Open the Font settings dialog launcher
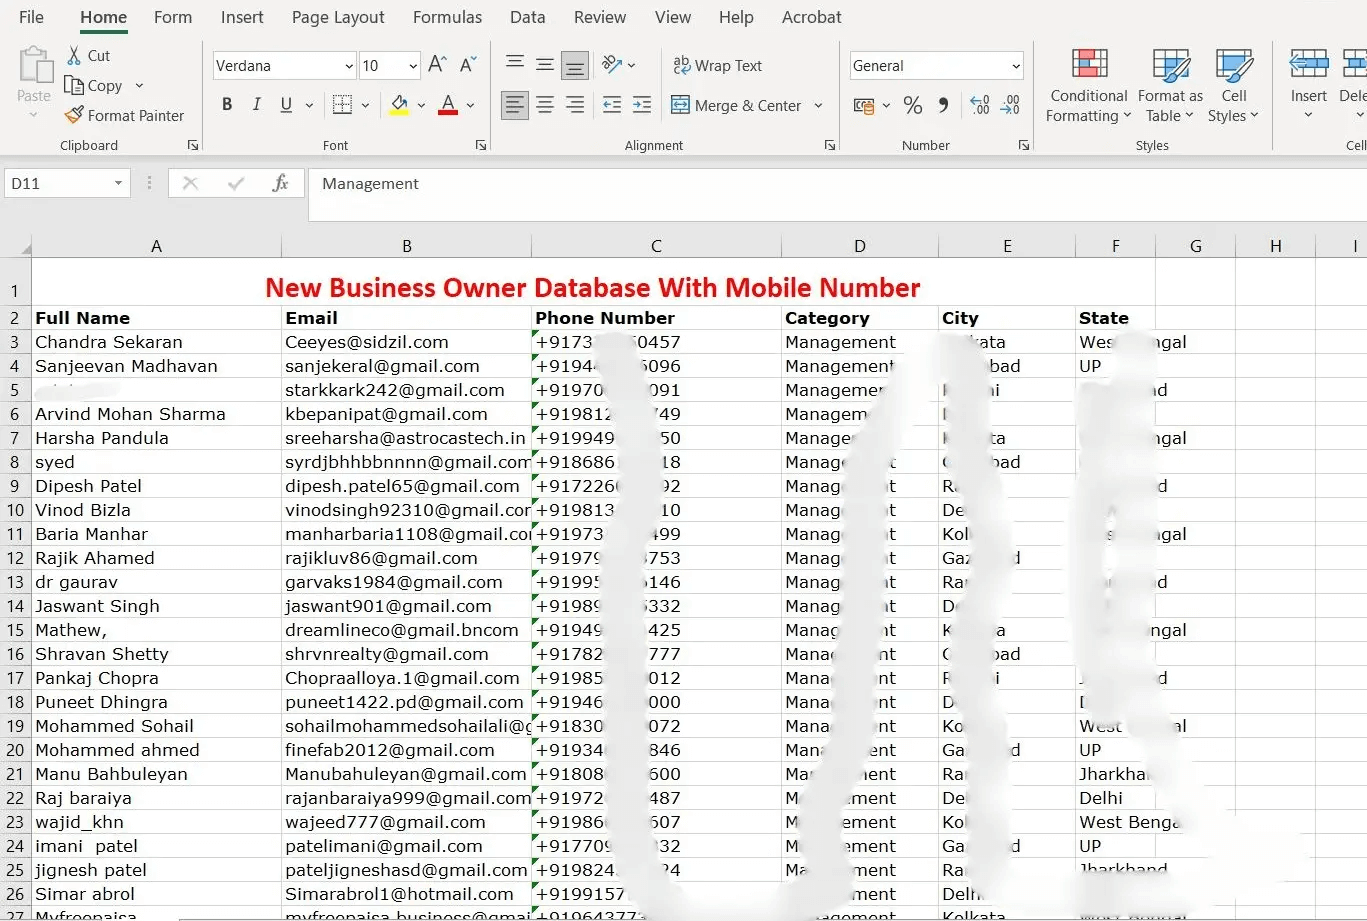The width and height of the screenshot is (1367, 921). click(481, 145)
